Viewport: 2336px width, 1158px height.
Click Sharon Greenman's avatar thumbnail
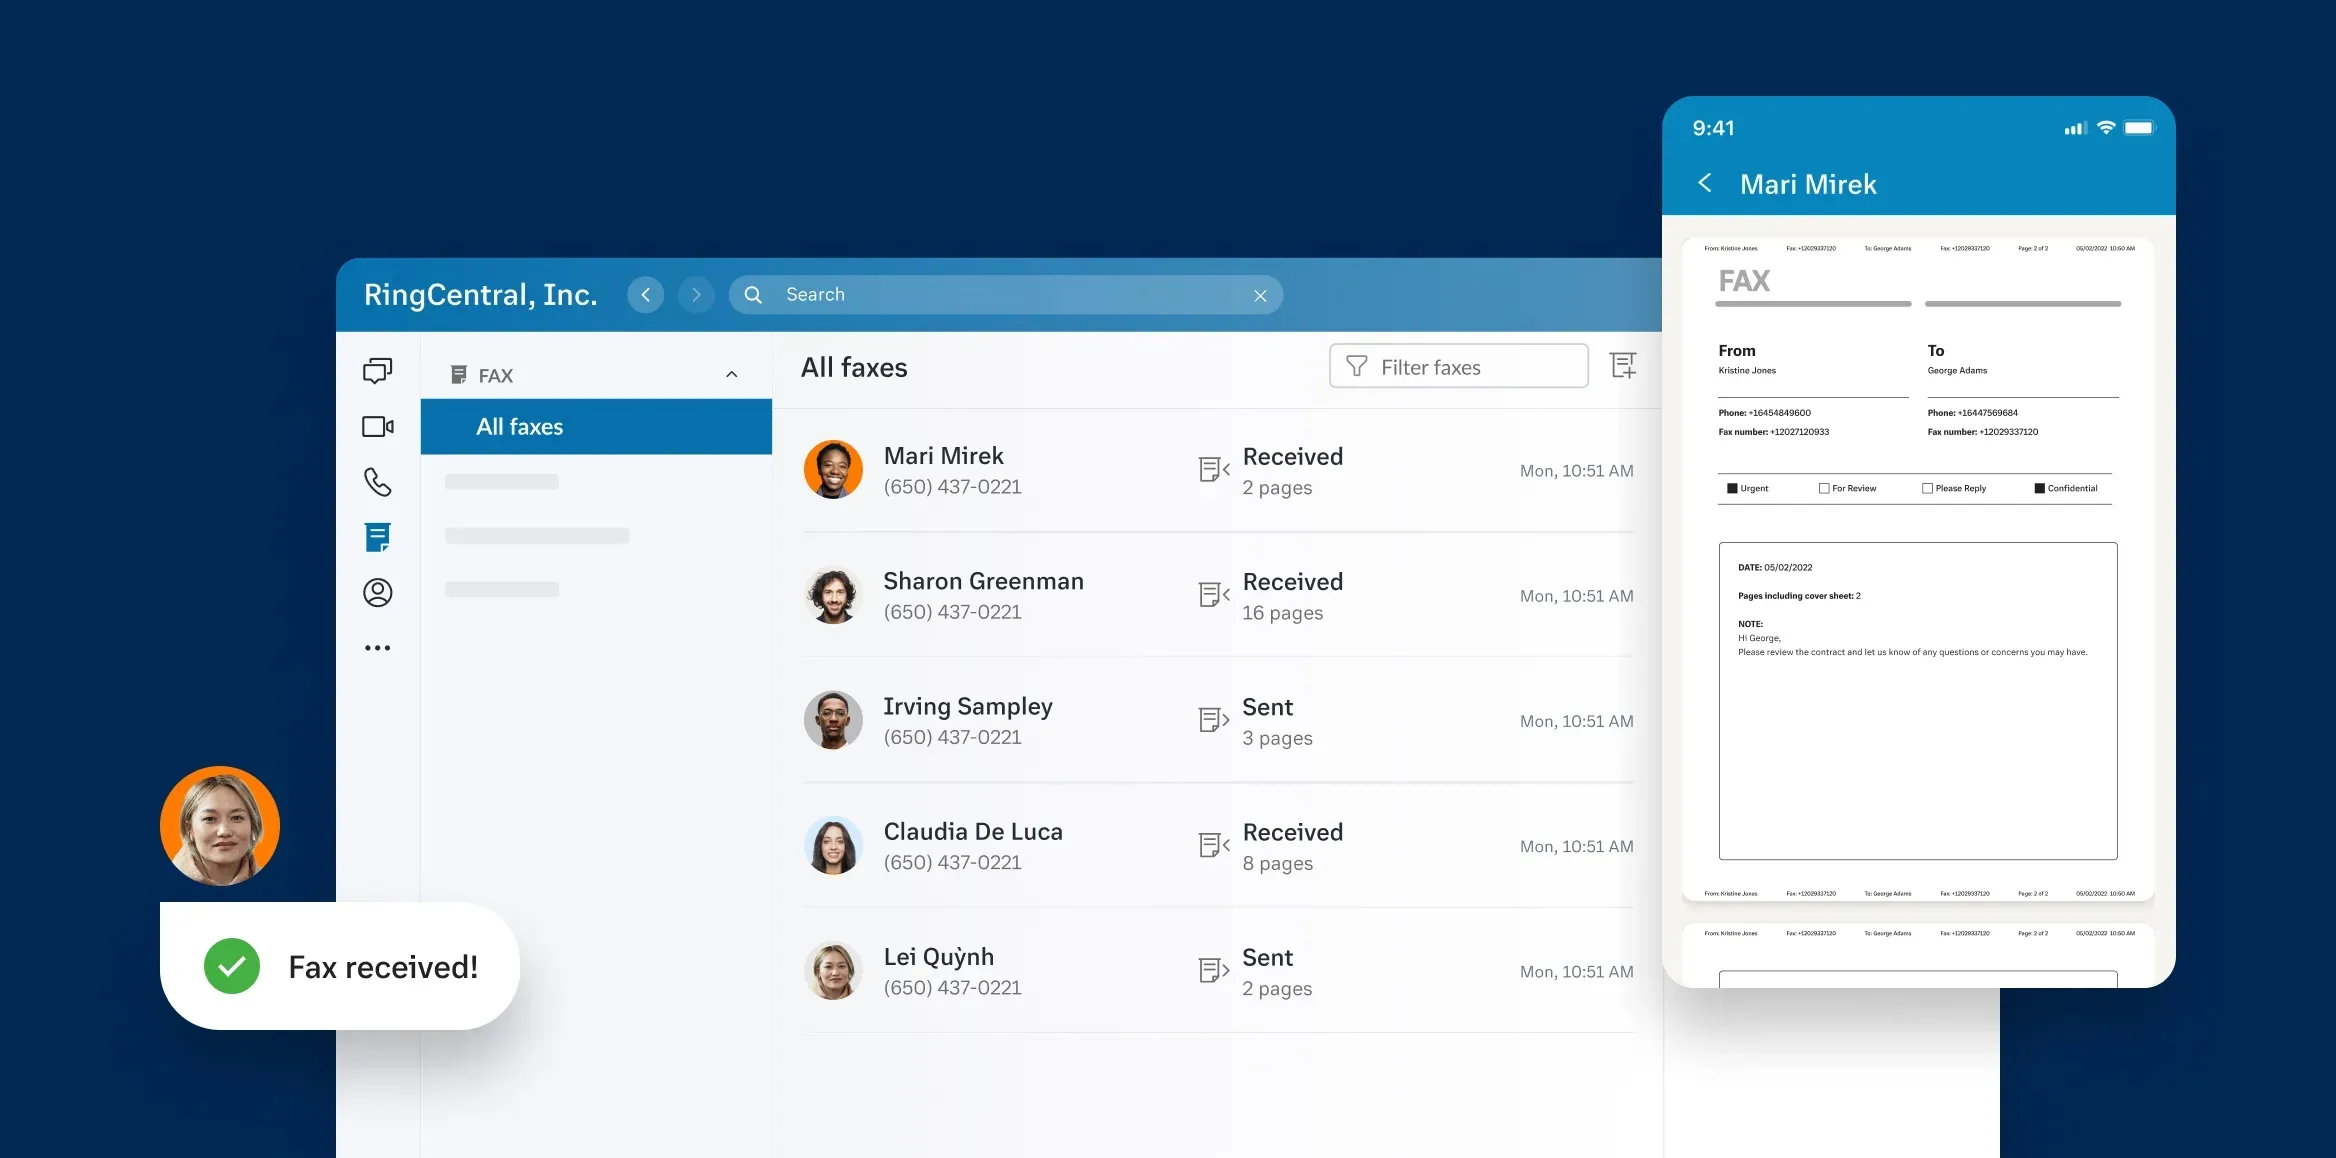point(833,595)
